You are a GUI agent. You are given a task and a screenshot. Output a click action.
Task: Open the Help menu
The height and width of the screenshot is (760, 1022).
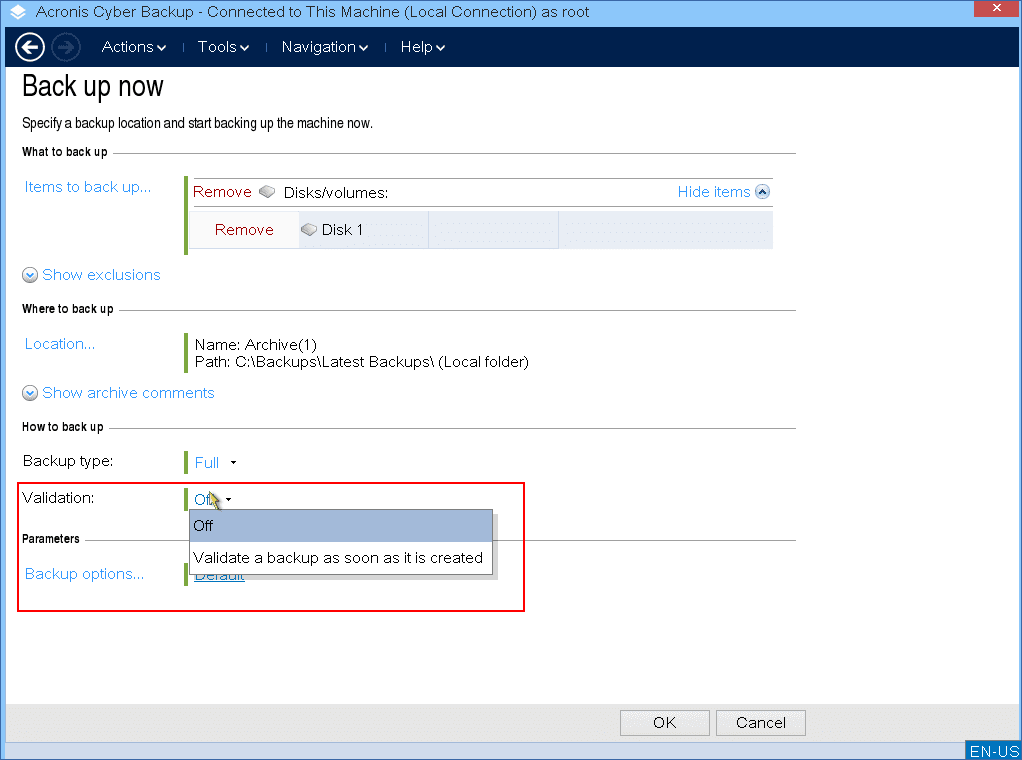click(x=422, y=47)
